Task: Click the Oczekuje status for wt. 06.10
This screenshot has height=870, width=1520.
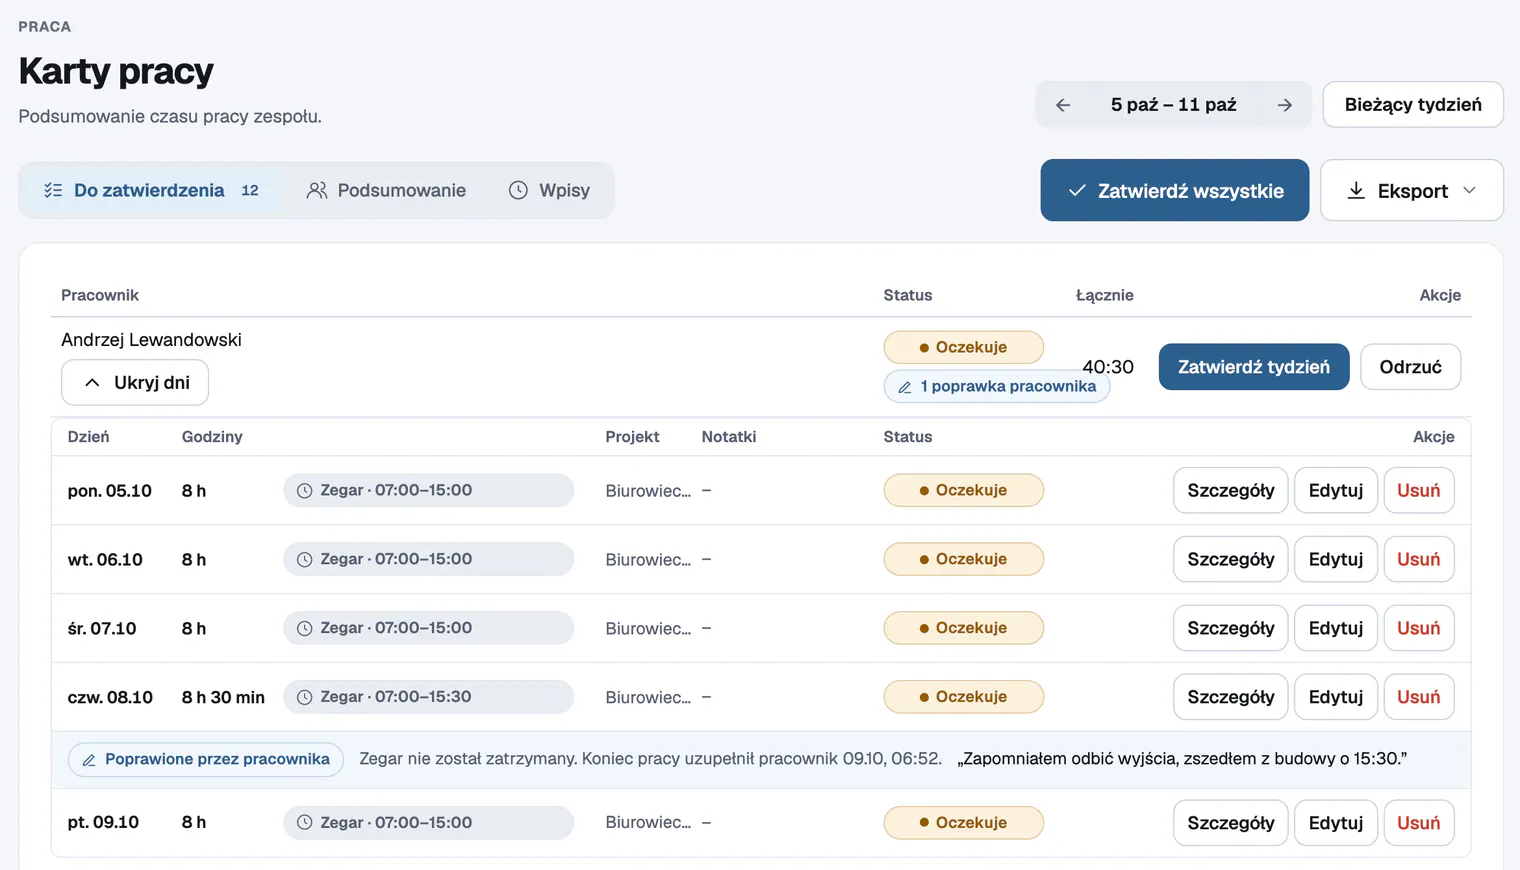Action: pos(964,560)
